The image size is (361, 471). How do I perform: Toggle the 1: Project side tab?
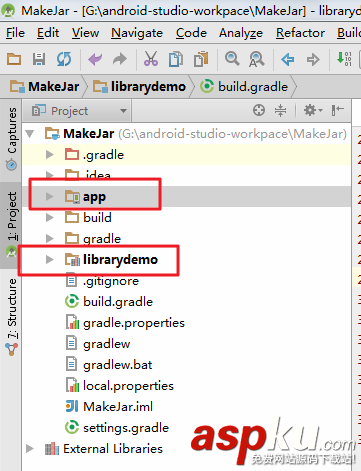pyautogui.click(x=12, y=224)
